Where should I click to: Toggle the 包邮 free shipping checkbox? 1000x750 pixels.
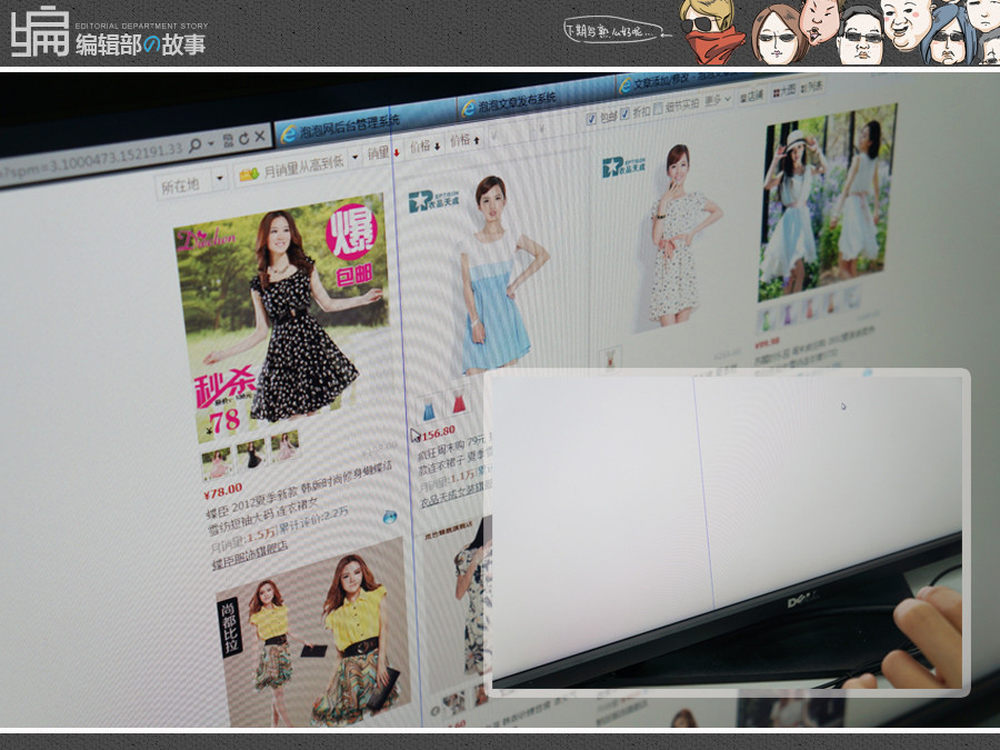pos(591,118)
